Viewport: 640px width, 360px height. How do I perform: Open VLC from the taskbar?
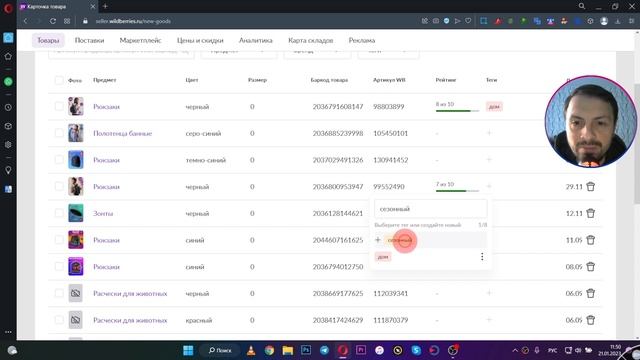click(251, 350)
